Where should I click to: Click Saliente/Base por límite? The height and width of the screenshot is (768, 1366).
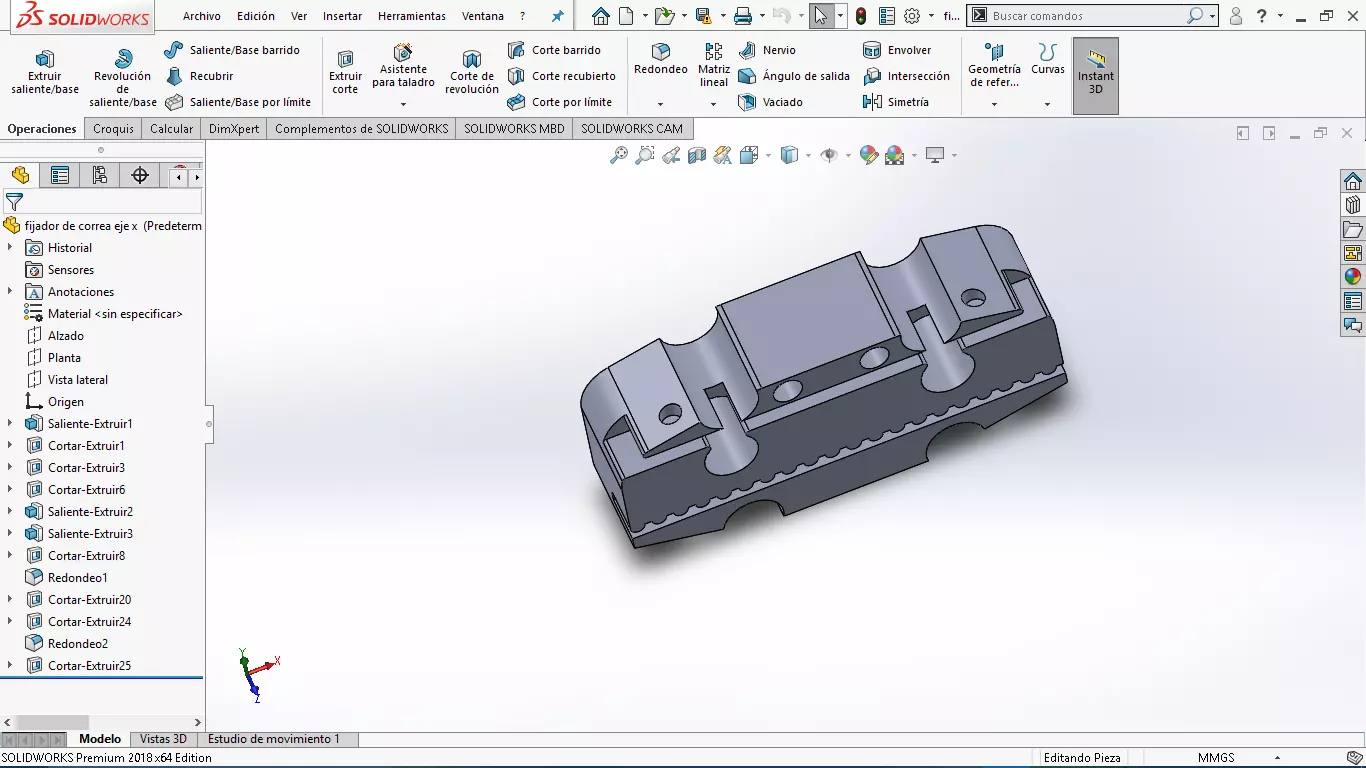[238, 102]
